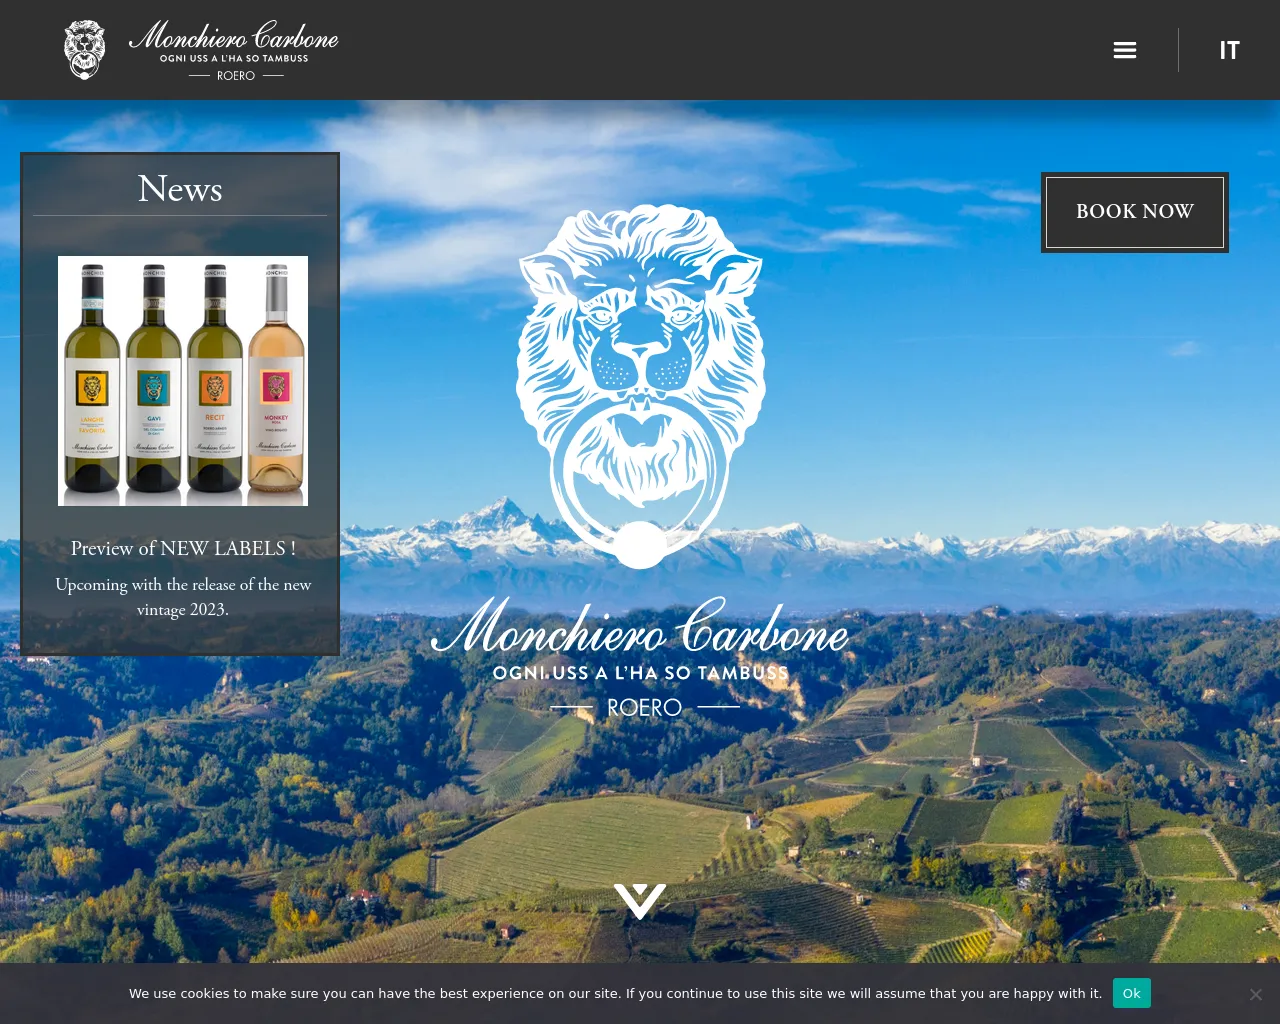Click the lion head logo in header

pos(84,50)
